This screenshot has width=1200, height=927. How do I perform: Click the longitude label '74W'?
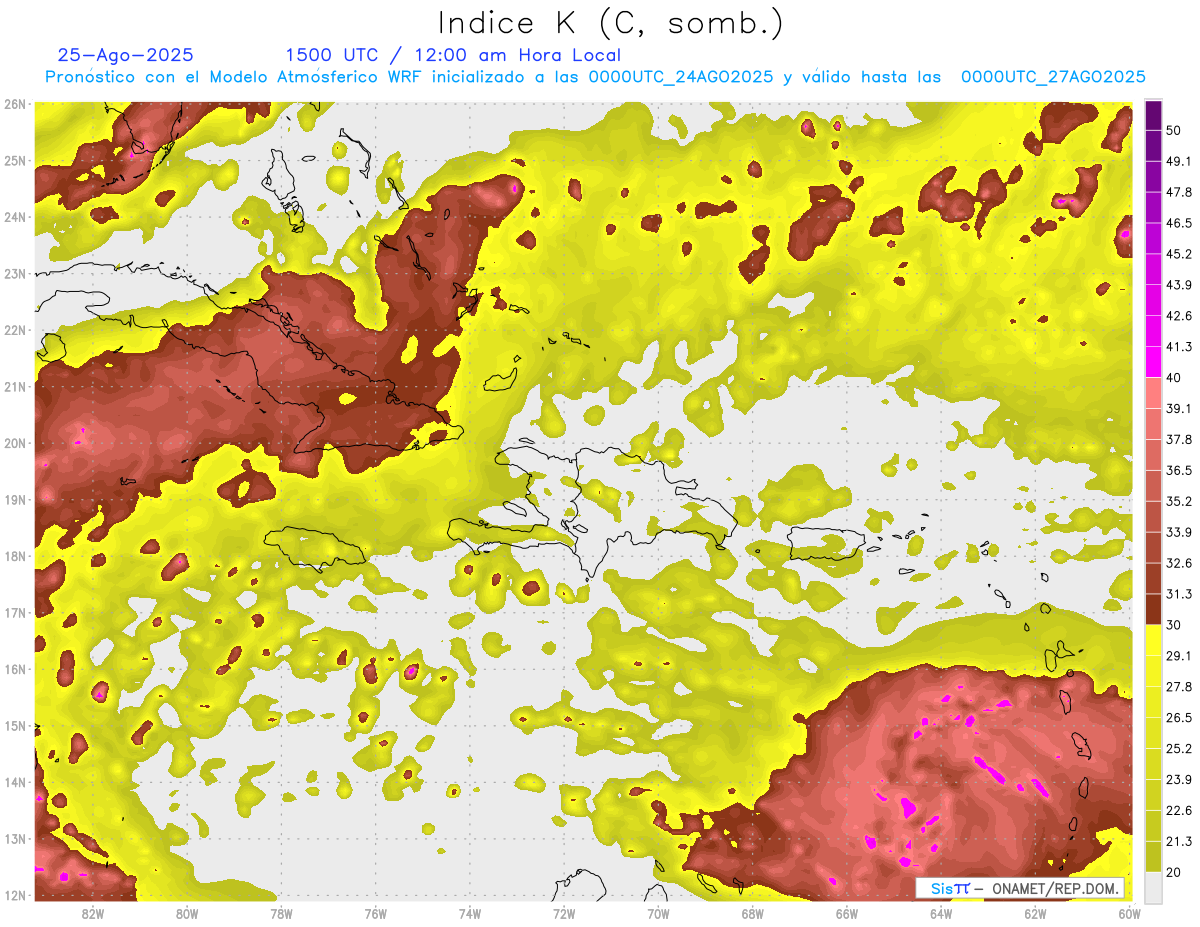(470, 913)
